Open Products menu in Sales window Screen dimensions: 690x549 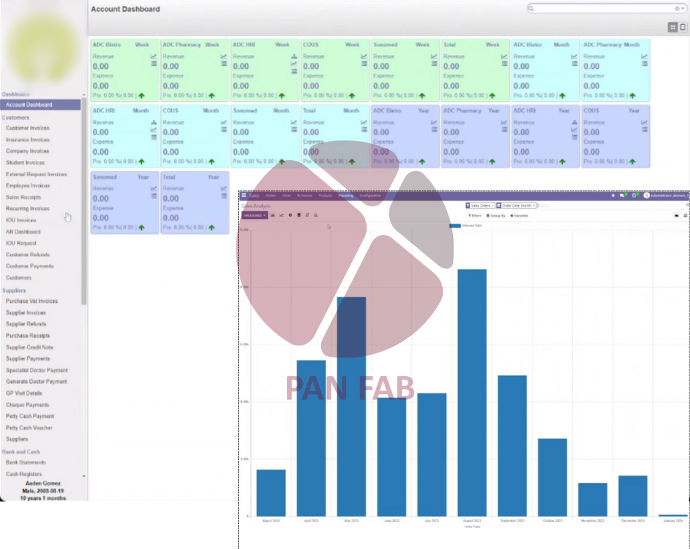(x=325, y=195)
